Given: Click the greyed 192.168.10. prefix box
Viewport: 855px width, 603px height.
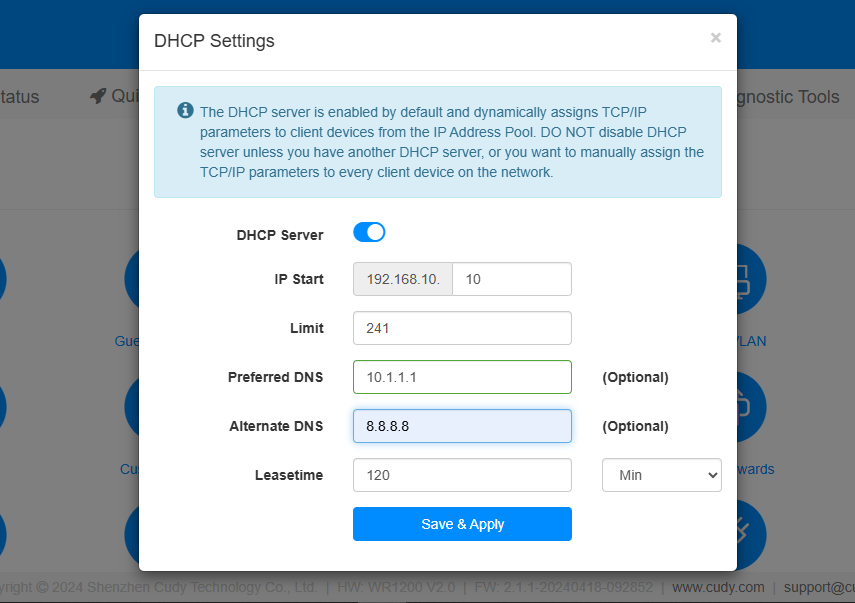Looking at the screenshot, I should [403, 280].
